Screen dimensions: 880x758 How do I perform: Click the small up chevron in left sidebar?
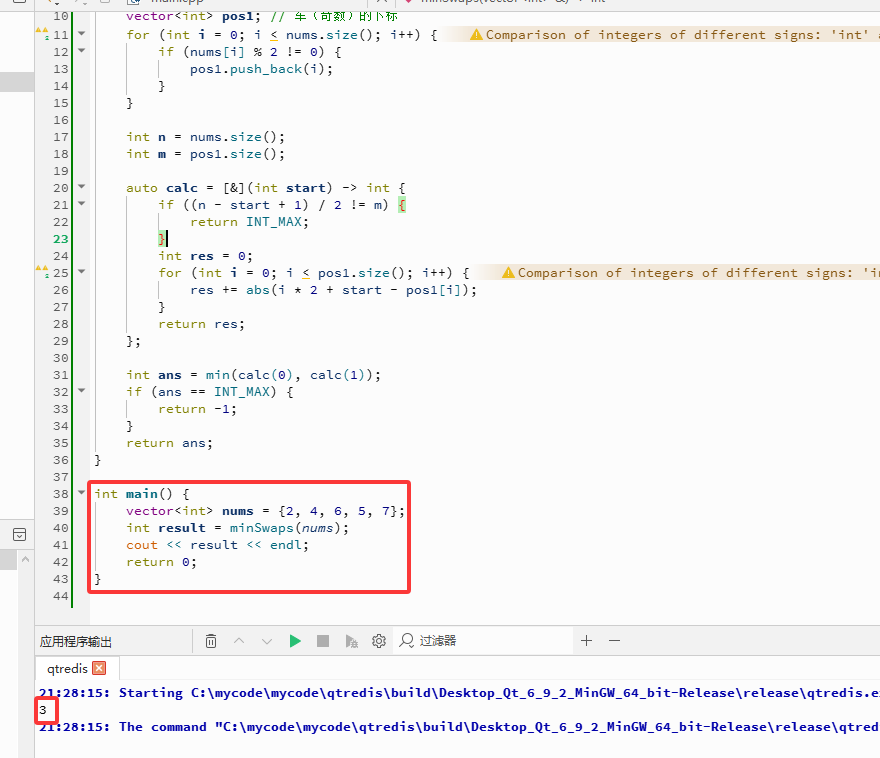(x=25, y=559)
